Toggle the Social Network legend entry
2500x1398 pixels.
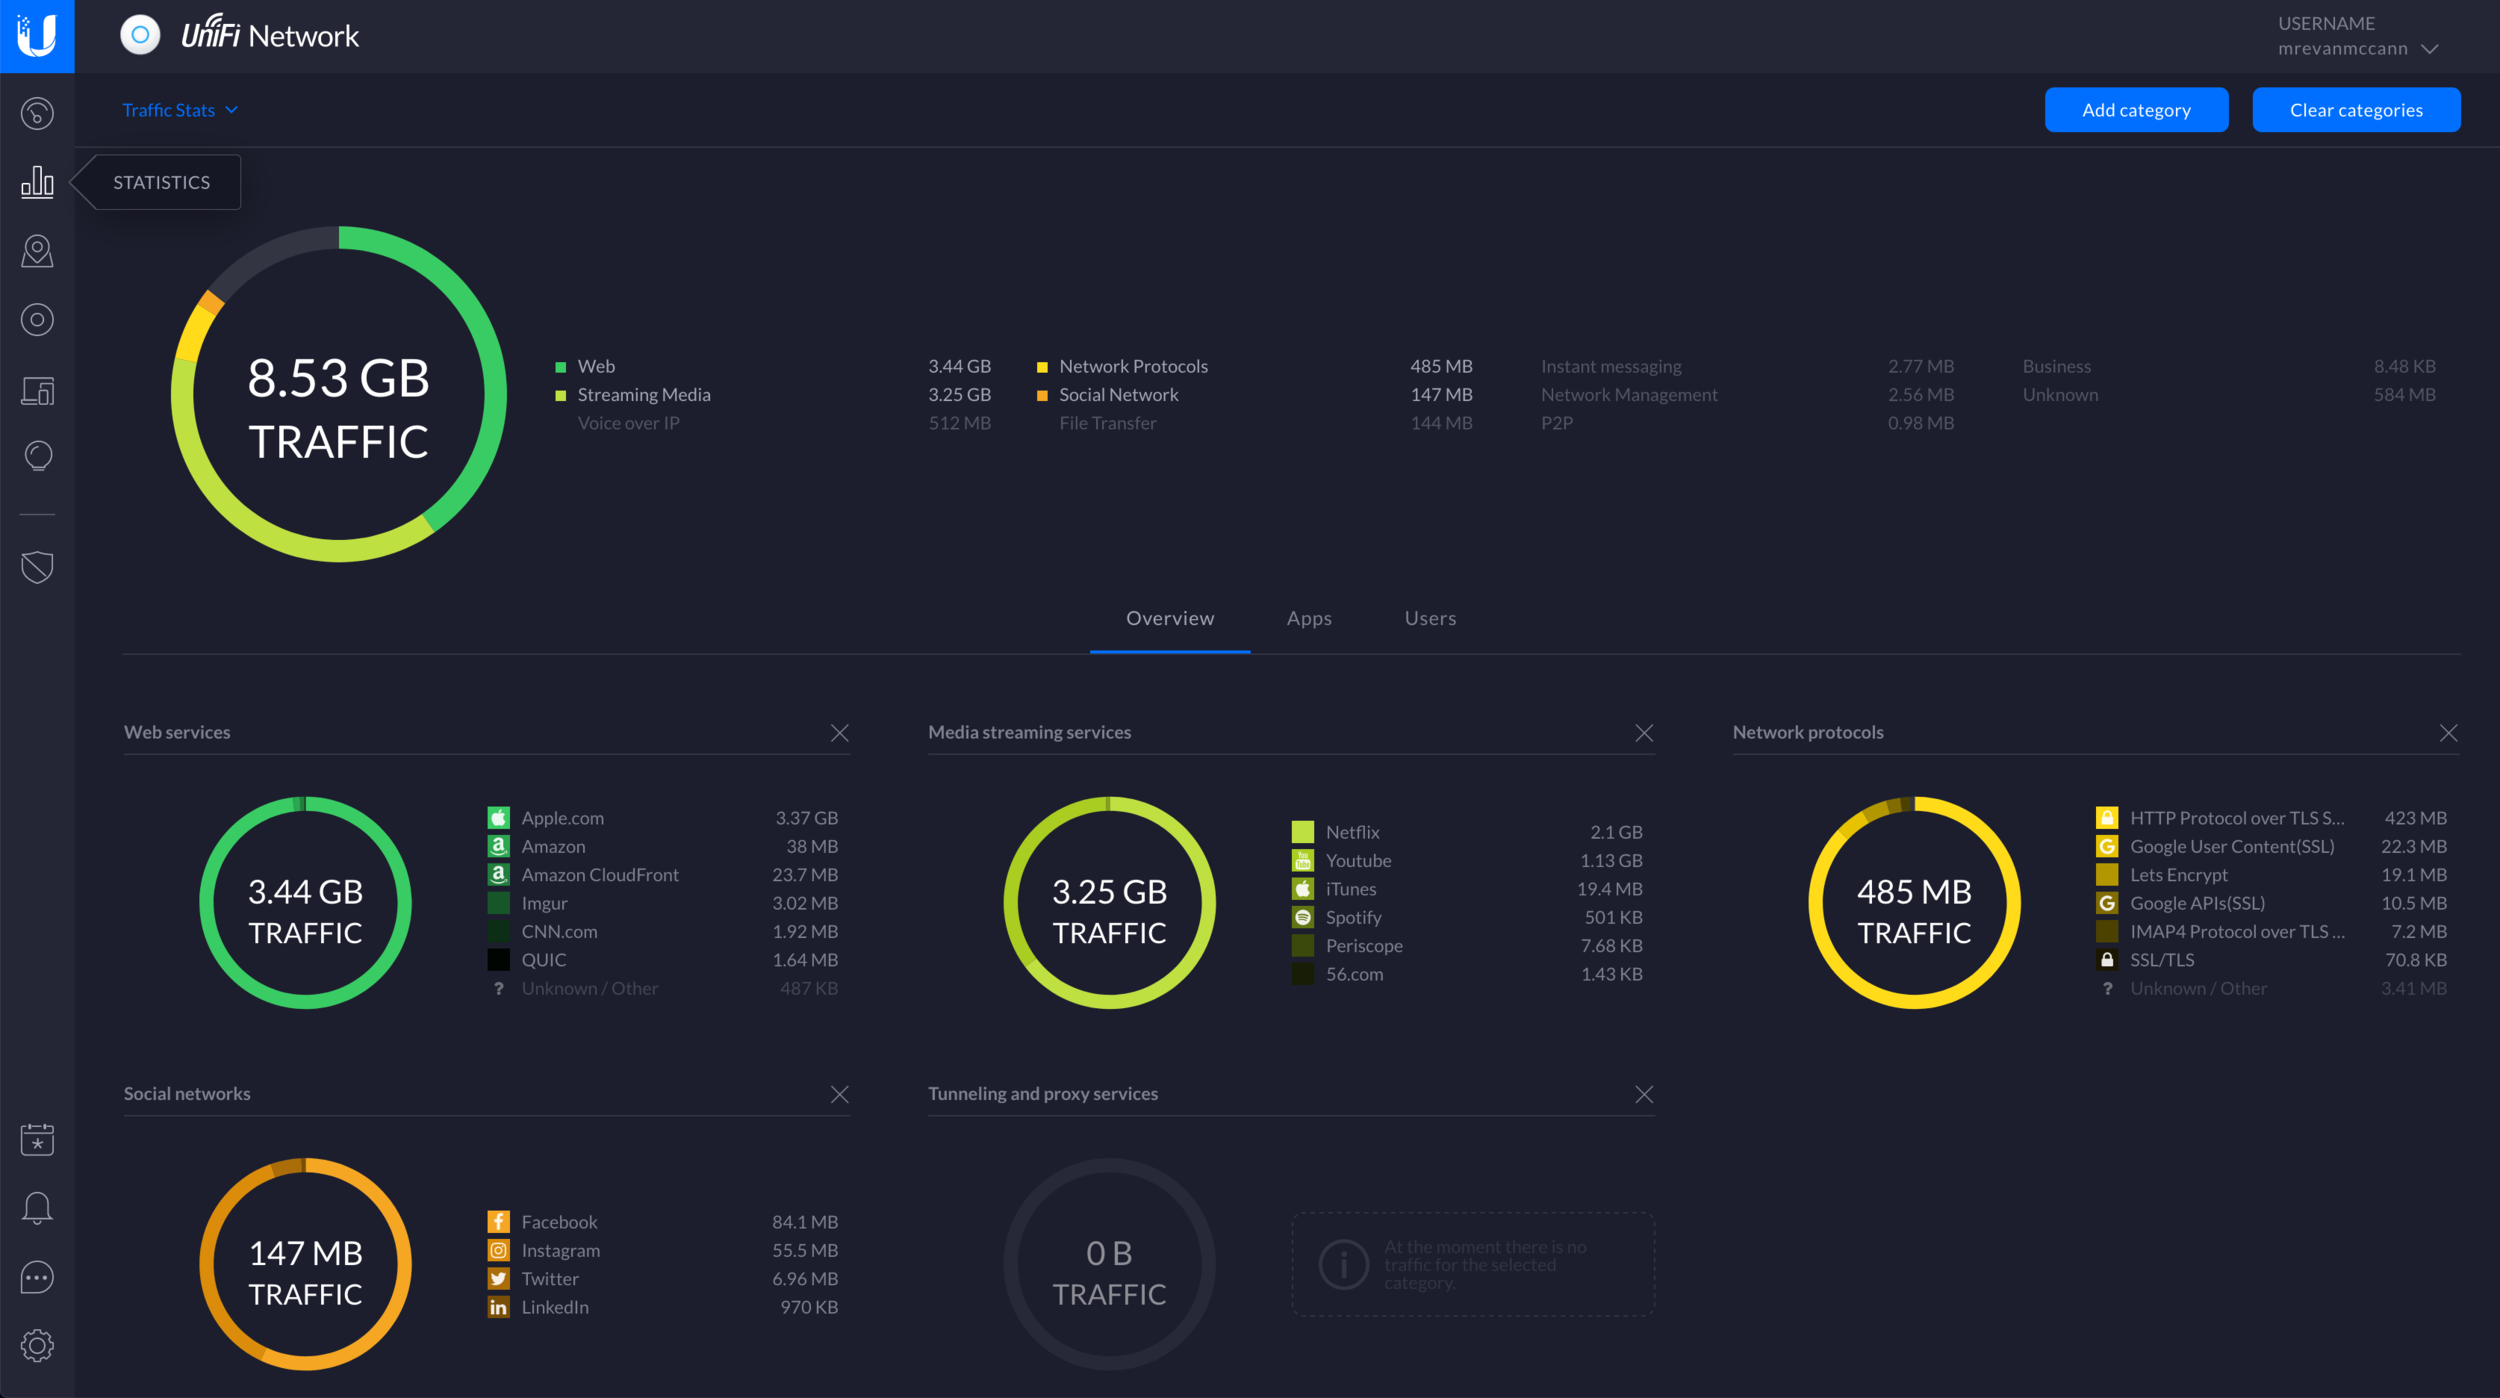(1254, 395)
